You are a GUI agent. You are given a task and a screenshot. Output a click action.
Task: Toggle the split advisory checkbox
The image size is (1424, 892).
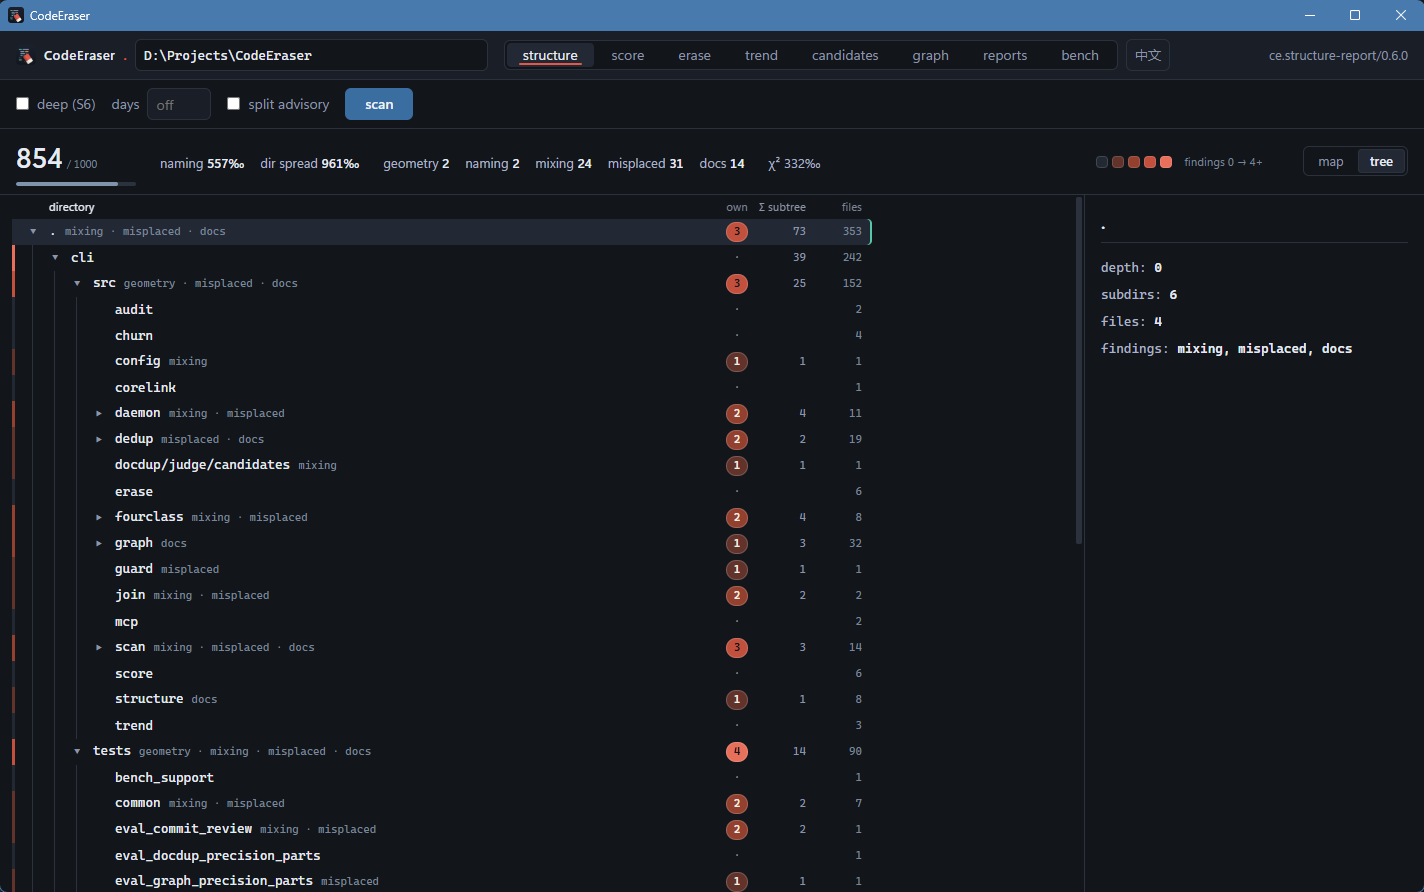[x=234, y=104]
